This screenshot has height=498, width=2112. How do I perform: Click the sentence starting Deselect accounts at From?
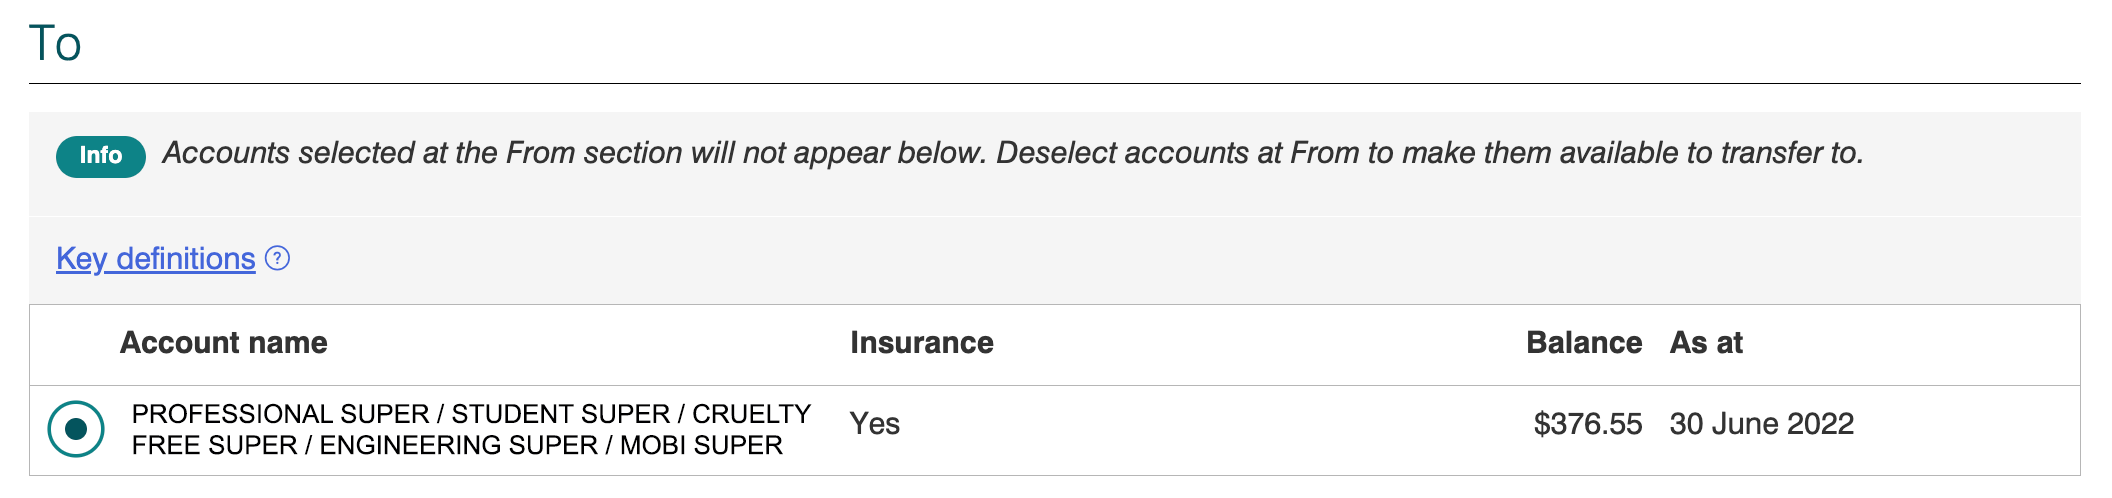click(1431, 153)
